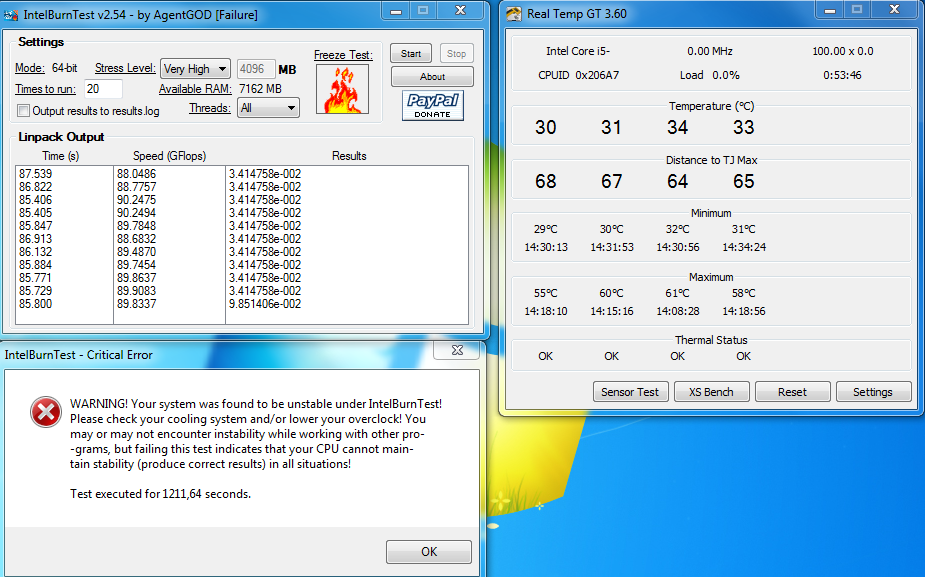Select the speed value 88.0486
The height and width of the screenshot is (577, 925).
click(136, 174)
